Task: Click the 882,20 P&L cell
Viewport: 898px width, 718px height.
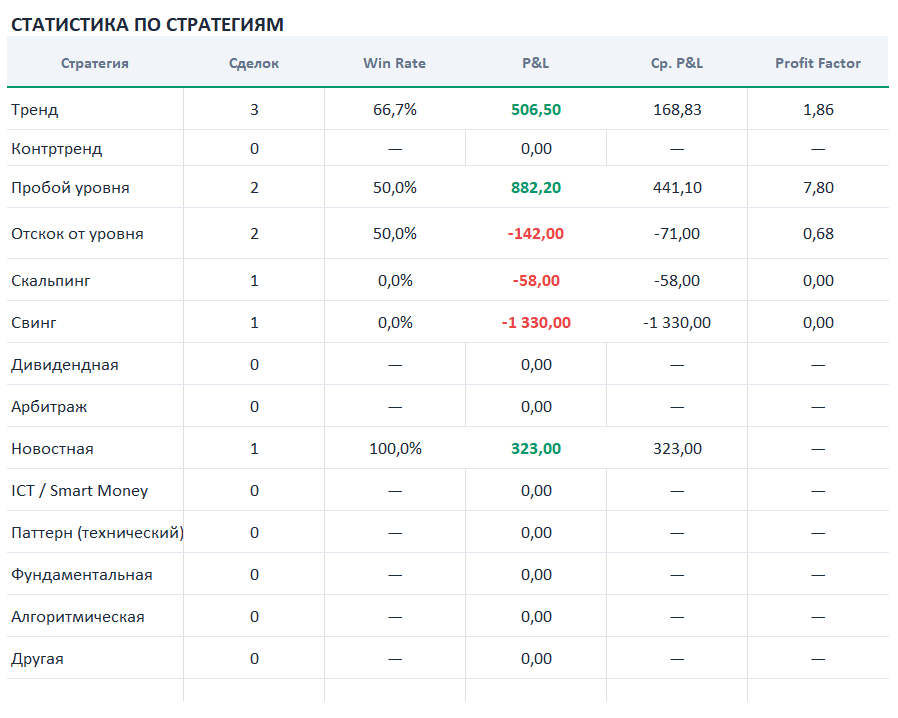Action: 536,187
